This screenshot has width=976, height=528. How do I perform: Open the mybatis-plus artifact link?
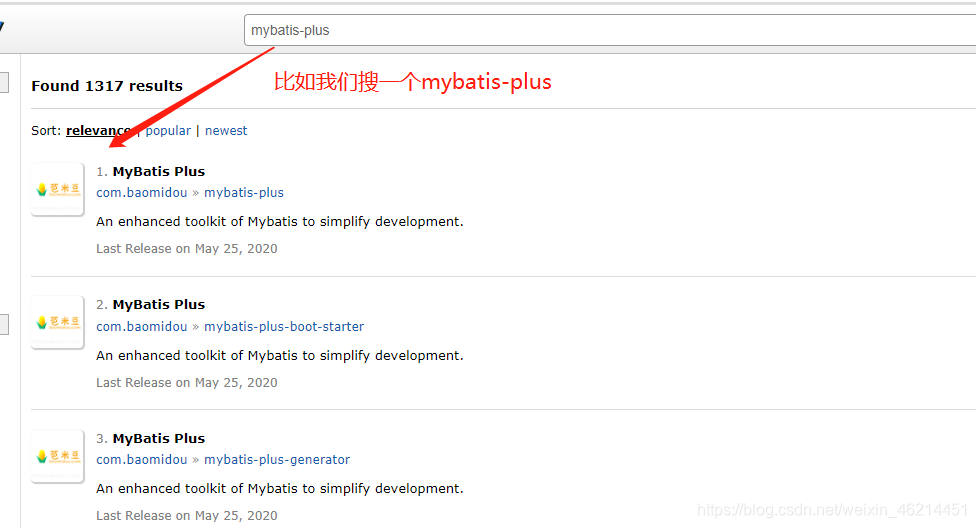click(244, 193)
